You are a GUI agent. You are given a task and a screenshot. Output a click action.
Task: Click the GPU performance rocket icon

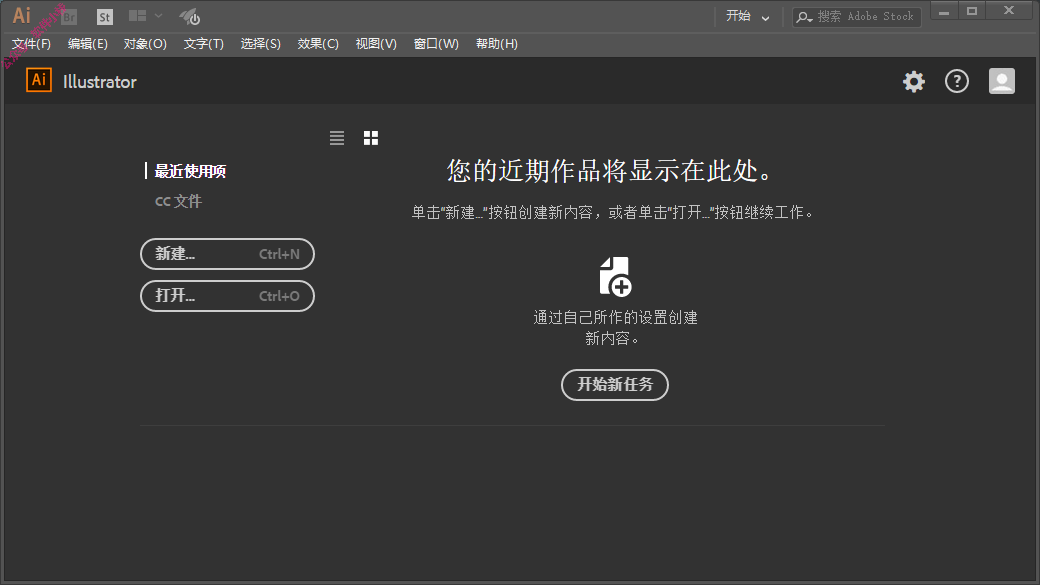(x=190, y=17)
